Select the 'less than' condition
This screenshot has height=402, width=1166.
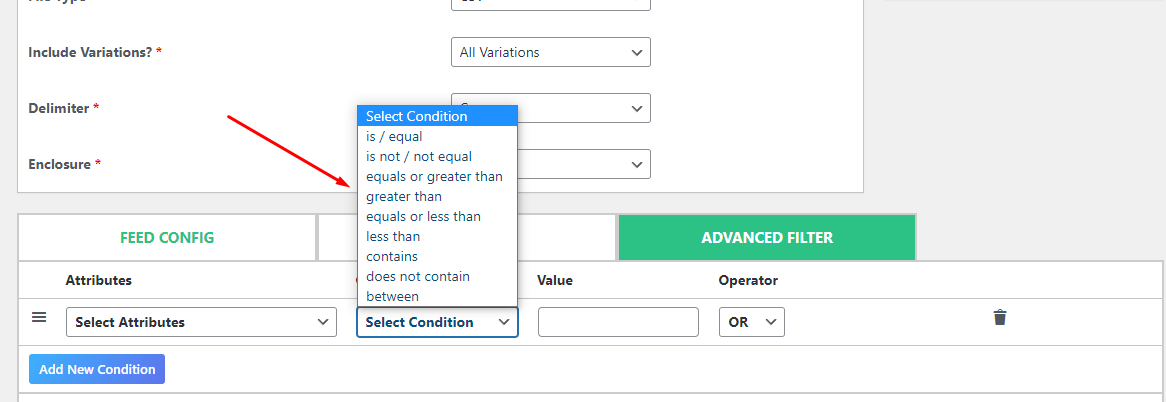(x=392, y=236)
